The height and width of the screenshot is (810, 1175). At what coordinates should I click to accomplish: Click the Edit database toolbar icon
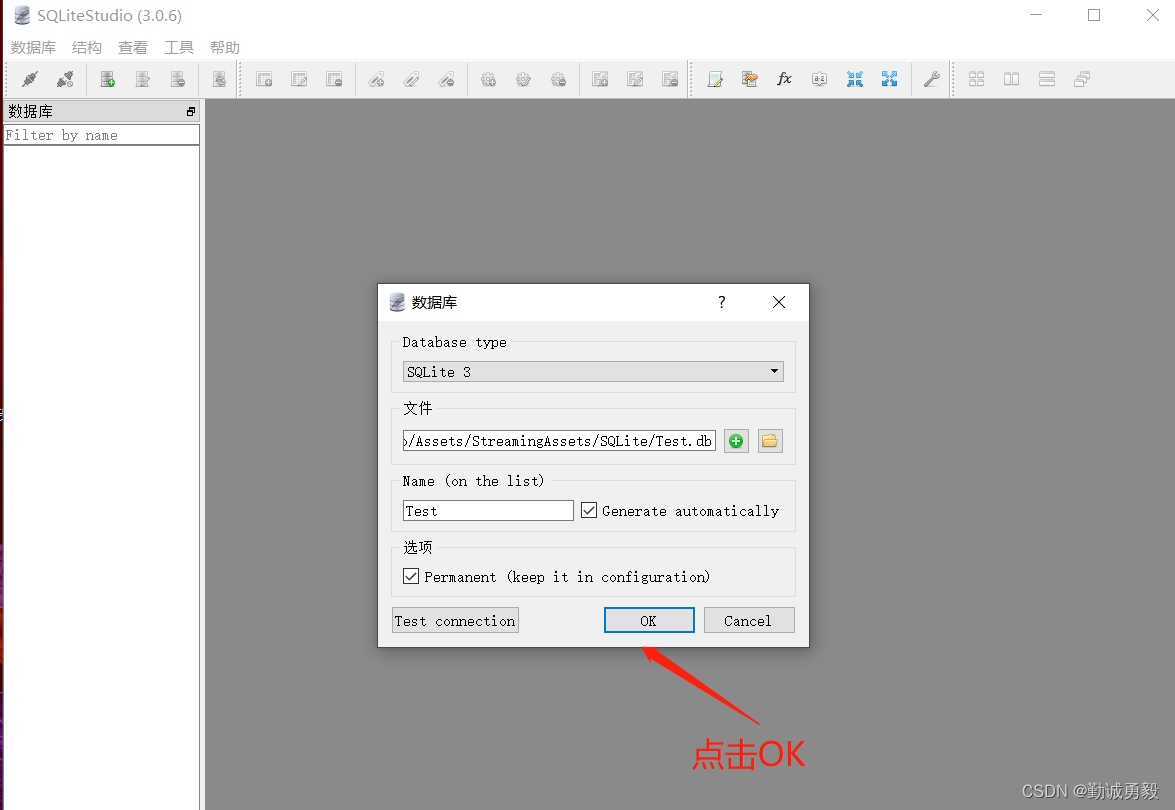tap(142, 79)
